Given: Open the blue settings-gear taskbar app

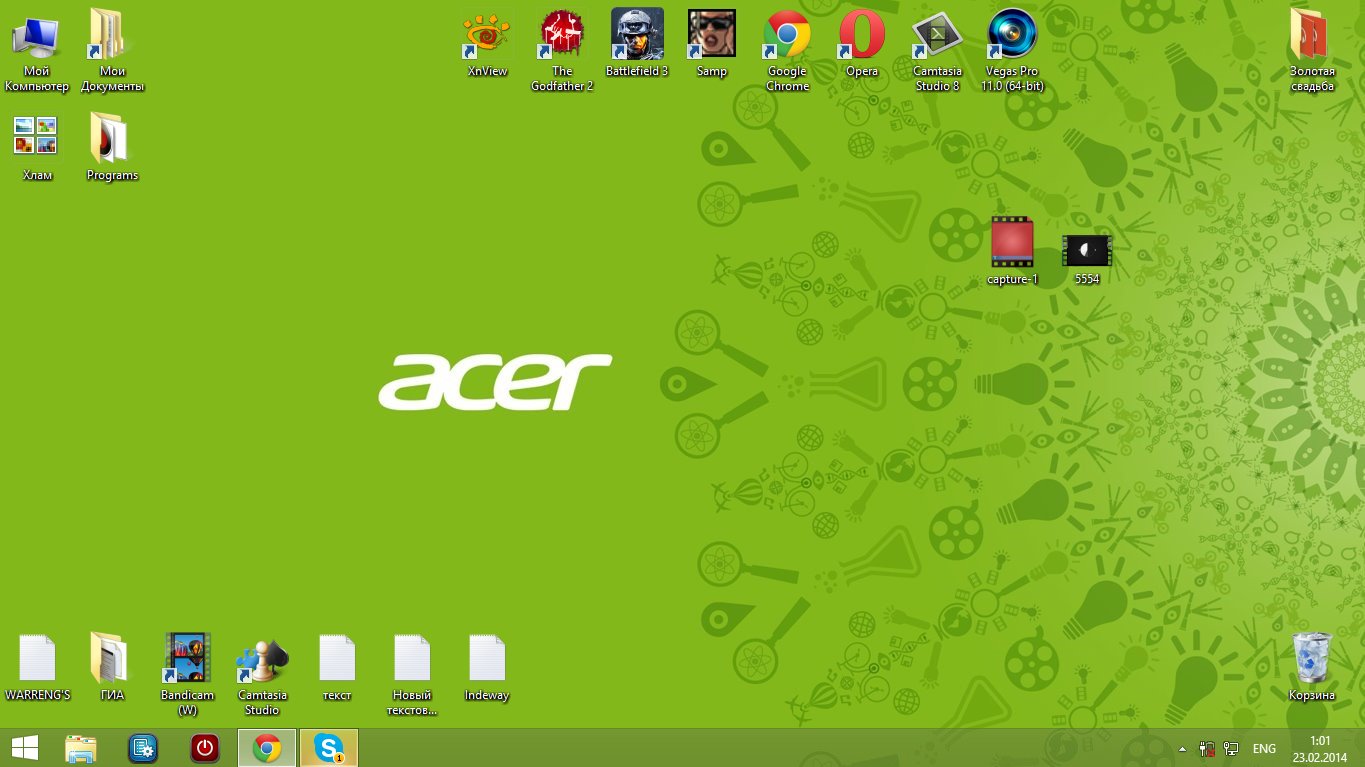Looking at the screenshot, I should 143,748.
